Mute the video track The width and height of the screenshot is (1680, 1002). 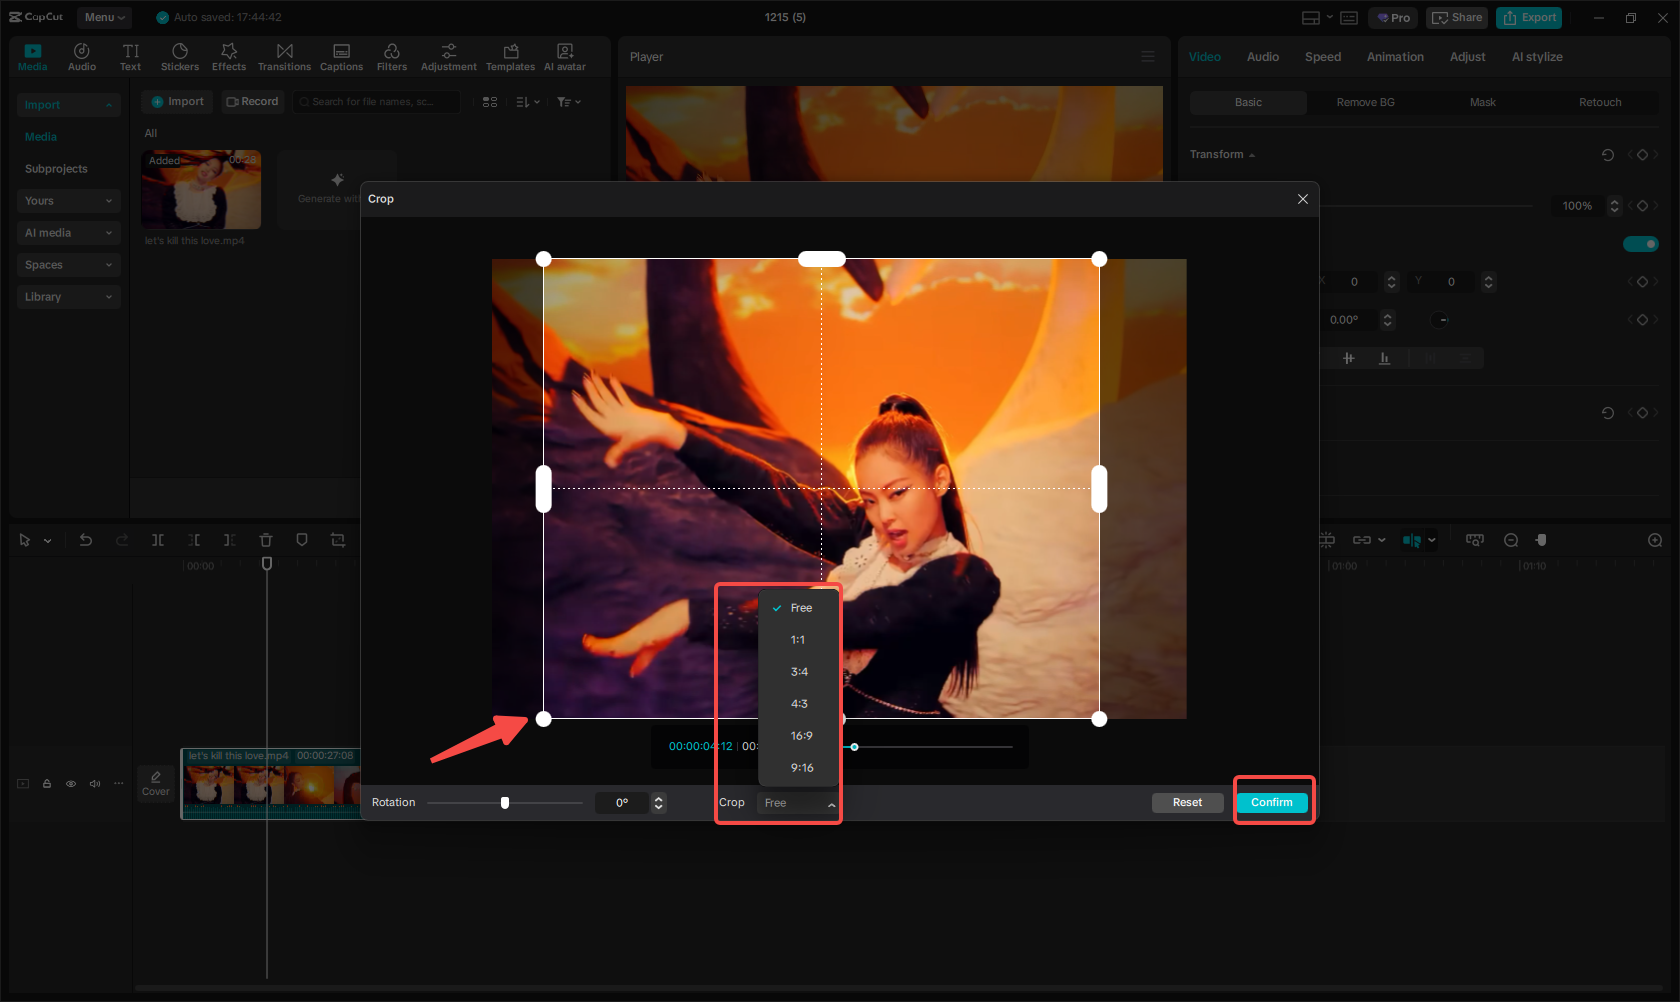click(94, 784)
